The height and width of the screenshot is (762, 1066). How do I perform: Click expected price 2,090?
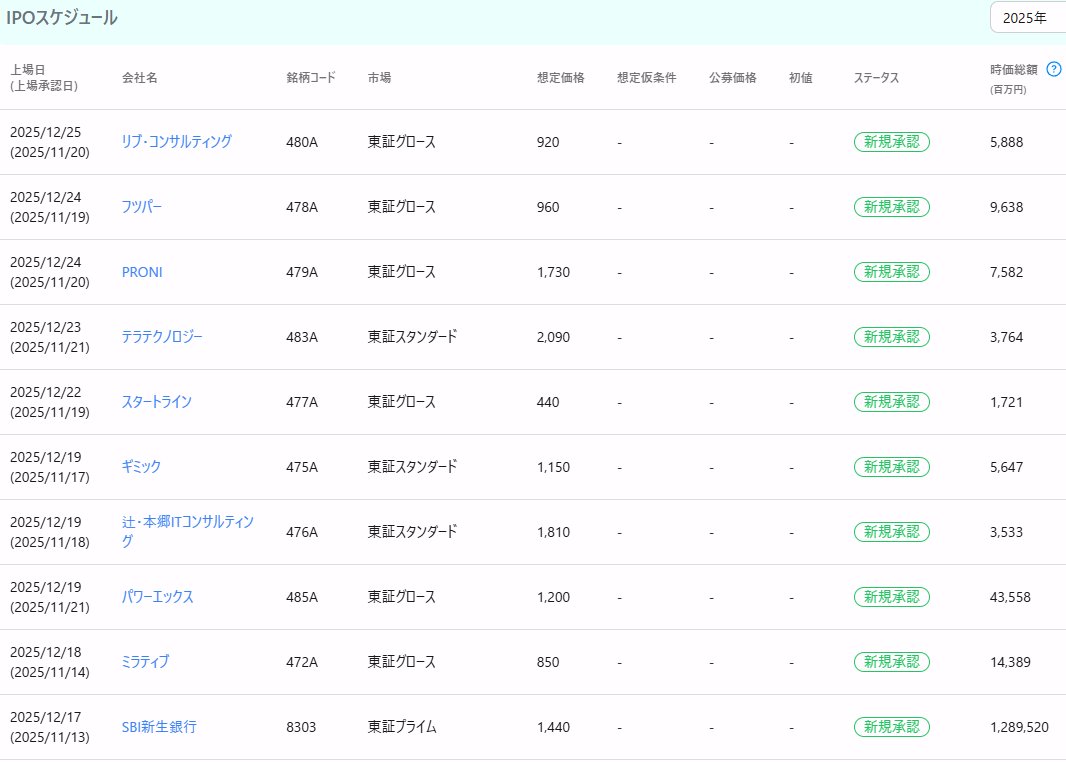[x=553, y=337]
